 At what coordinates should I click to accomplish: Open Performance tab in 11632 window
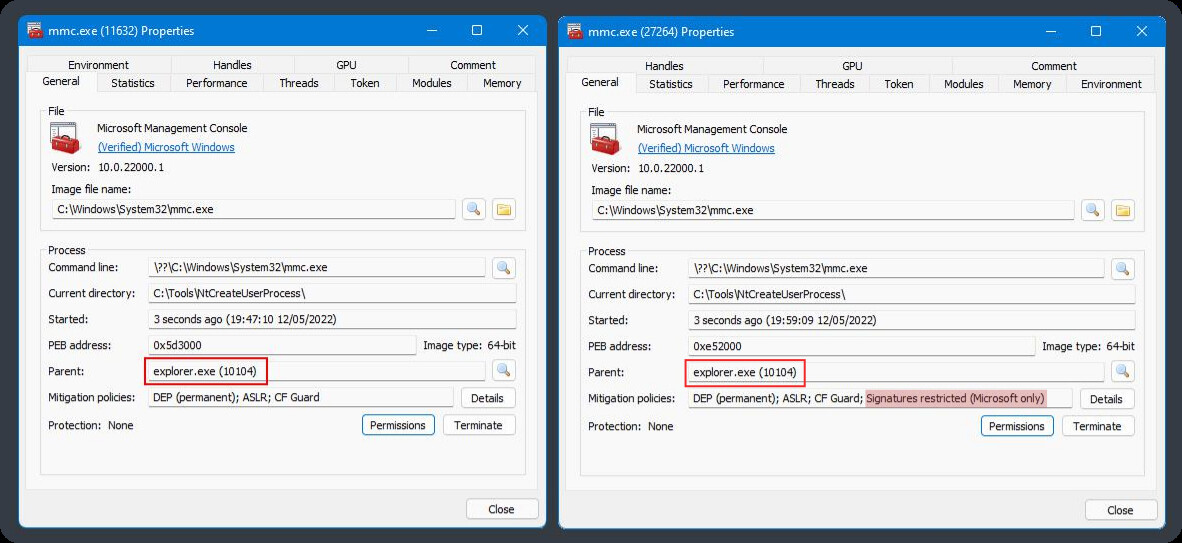tap(217, 83)
